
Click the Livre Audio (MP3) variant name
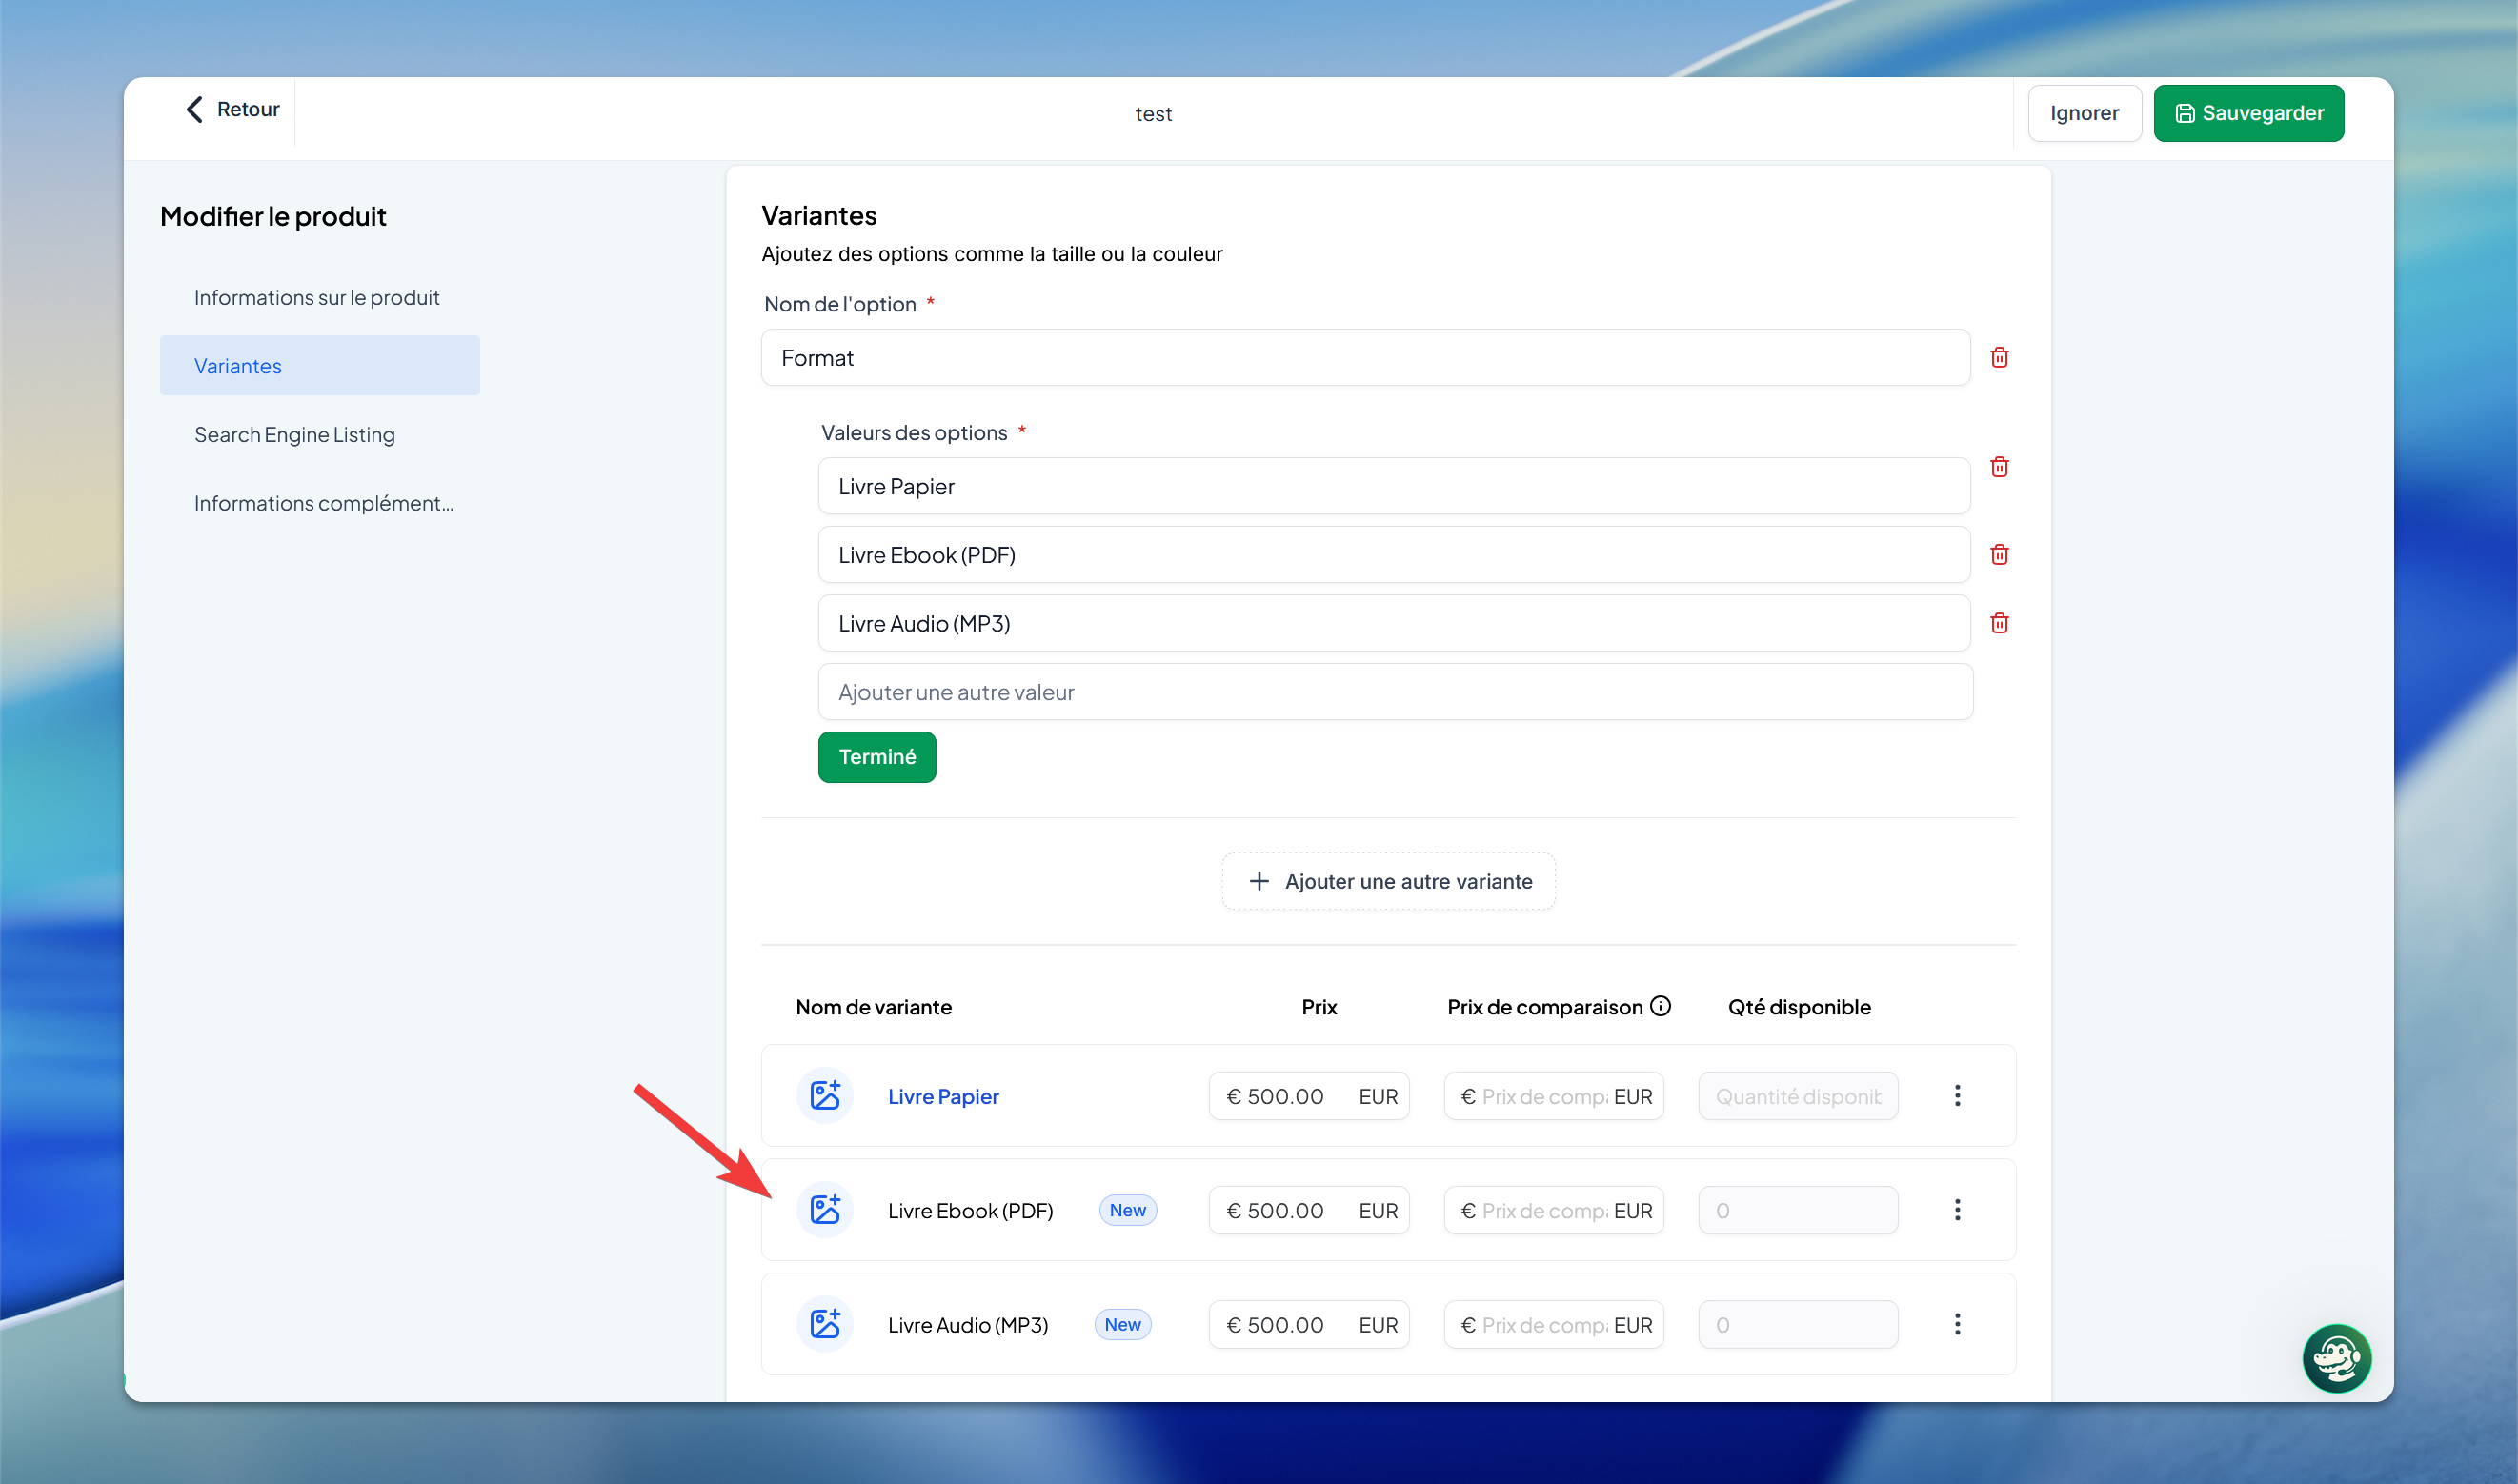(967, 1324)
